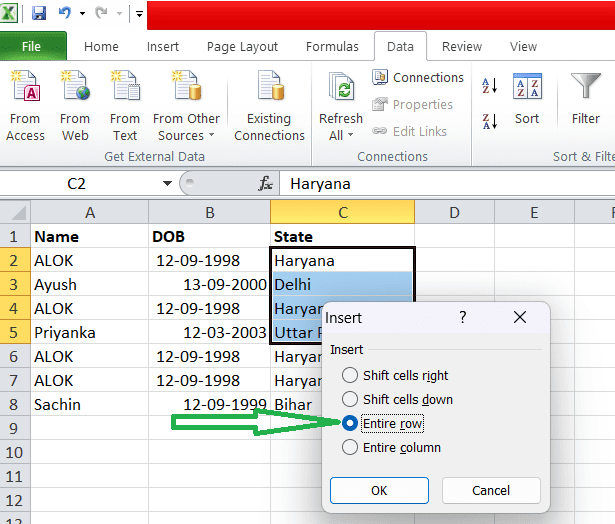The image size is (615, 524).
Task: Select column D header
Action: 454,212
